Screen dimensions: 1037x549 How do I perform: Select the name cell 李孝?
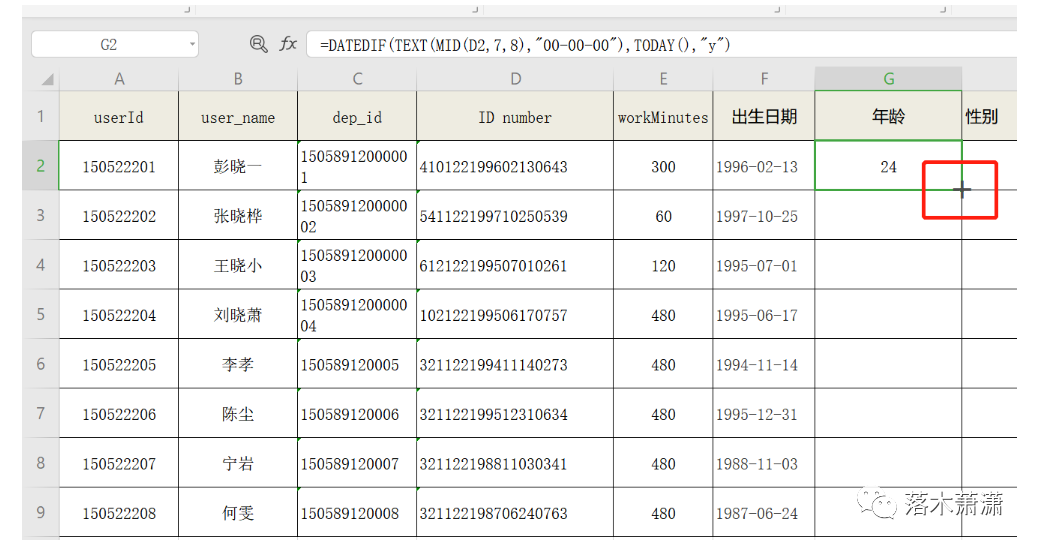click(238, 364)
